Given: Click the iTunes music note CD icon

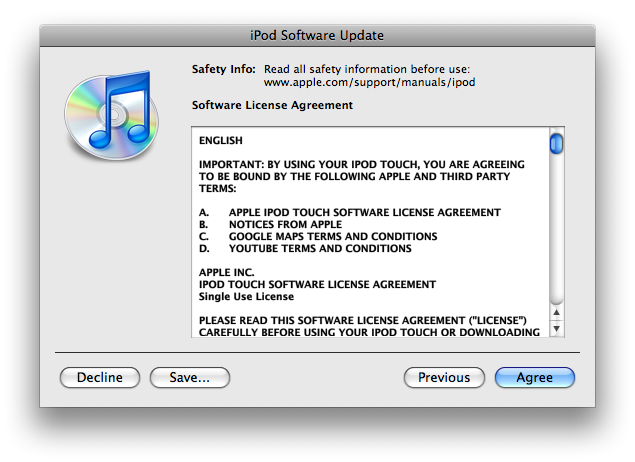Looking at the screenshot, I should pyautogui.click(x=112, y=115).
